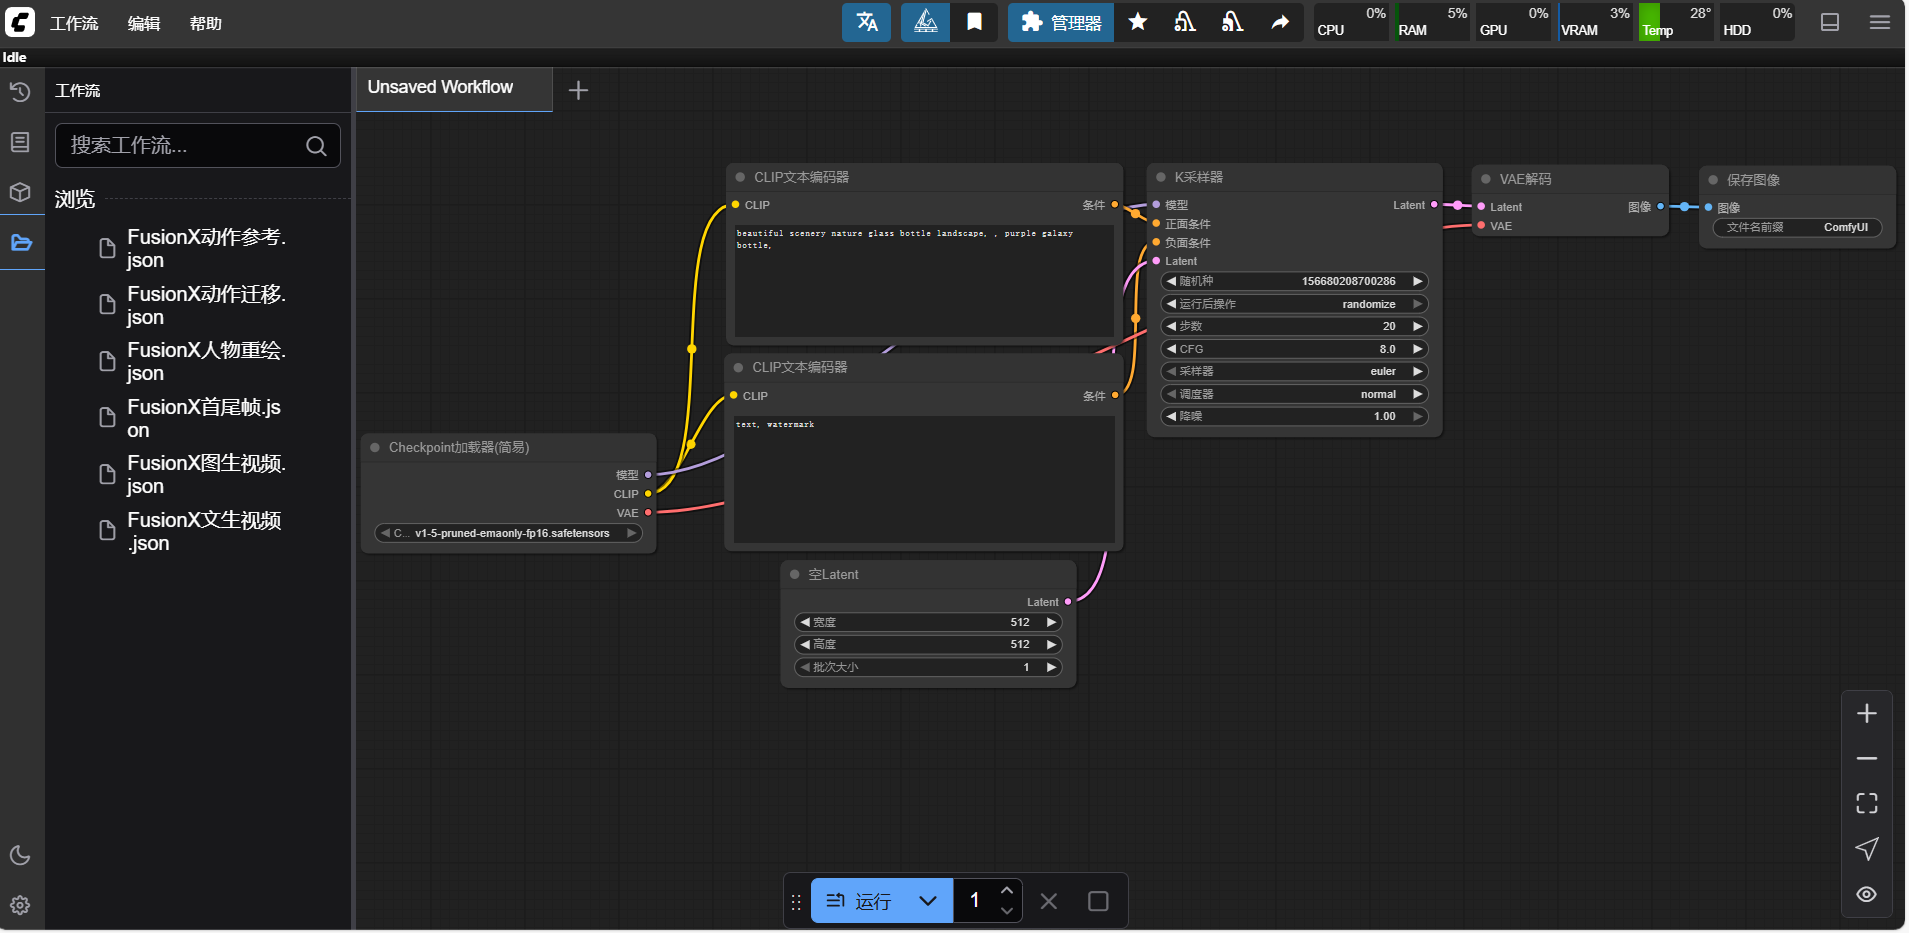Collapse the 保存图像 node dot
Screen dimensions: 1909x933
click(1713, 180)
